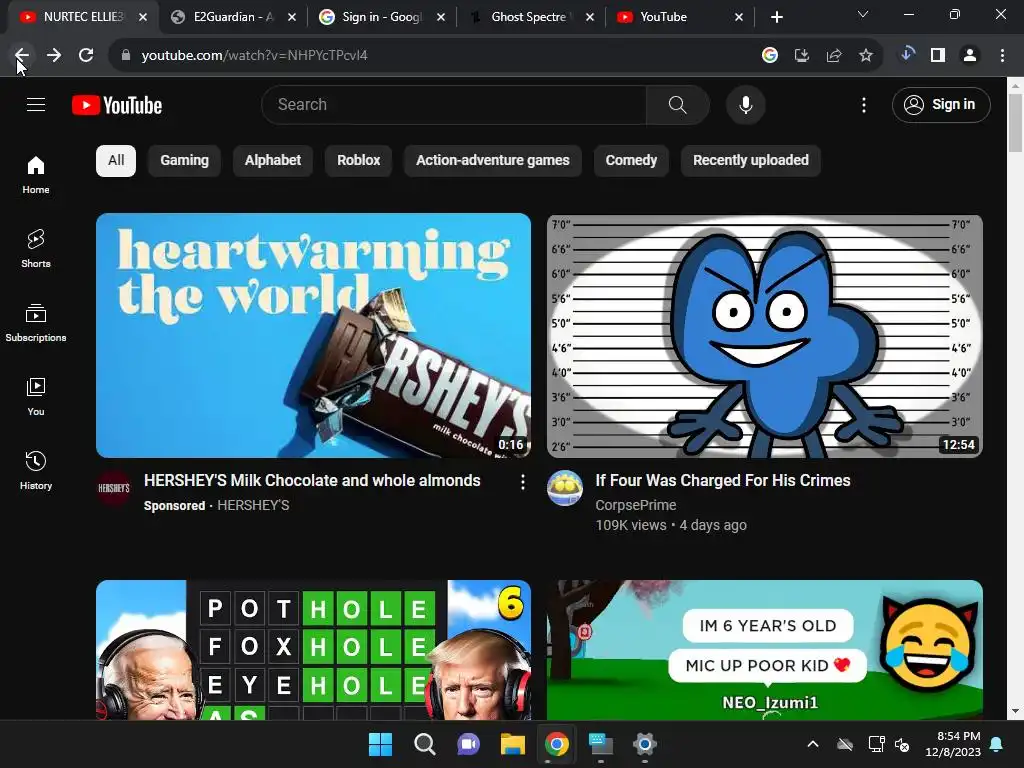This screenshot has width=1024, height=768.
Task: Close the E2Guardian tab
Action: pyautogui.click(x=292, y=18)
